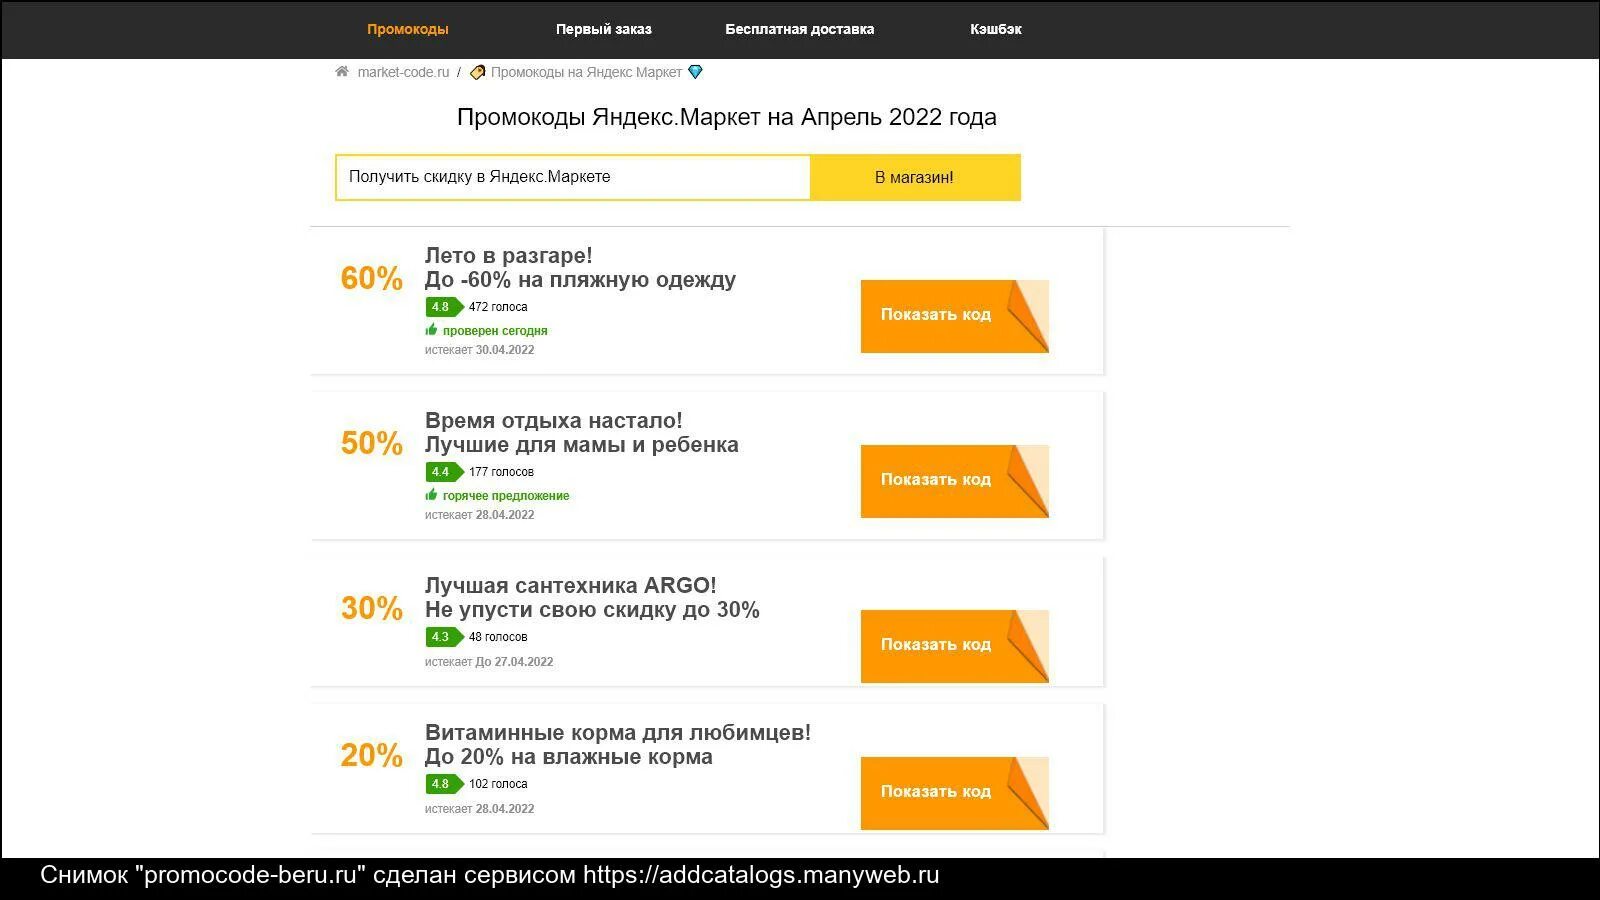Click the page heading Промокоды Яндекс.Маркет на Апрель 2022

727,117
